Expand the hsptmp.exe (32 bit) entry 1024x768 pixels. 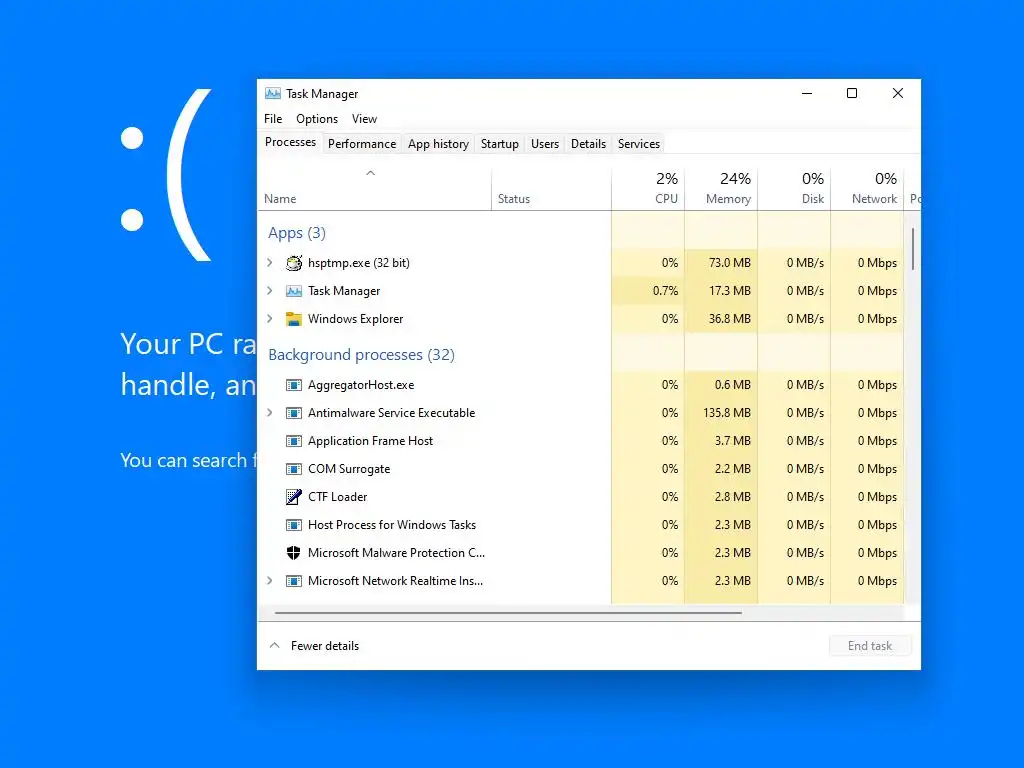(x=270, y=263)
